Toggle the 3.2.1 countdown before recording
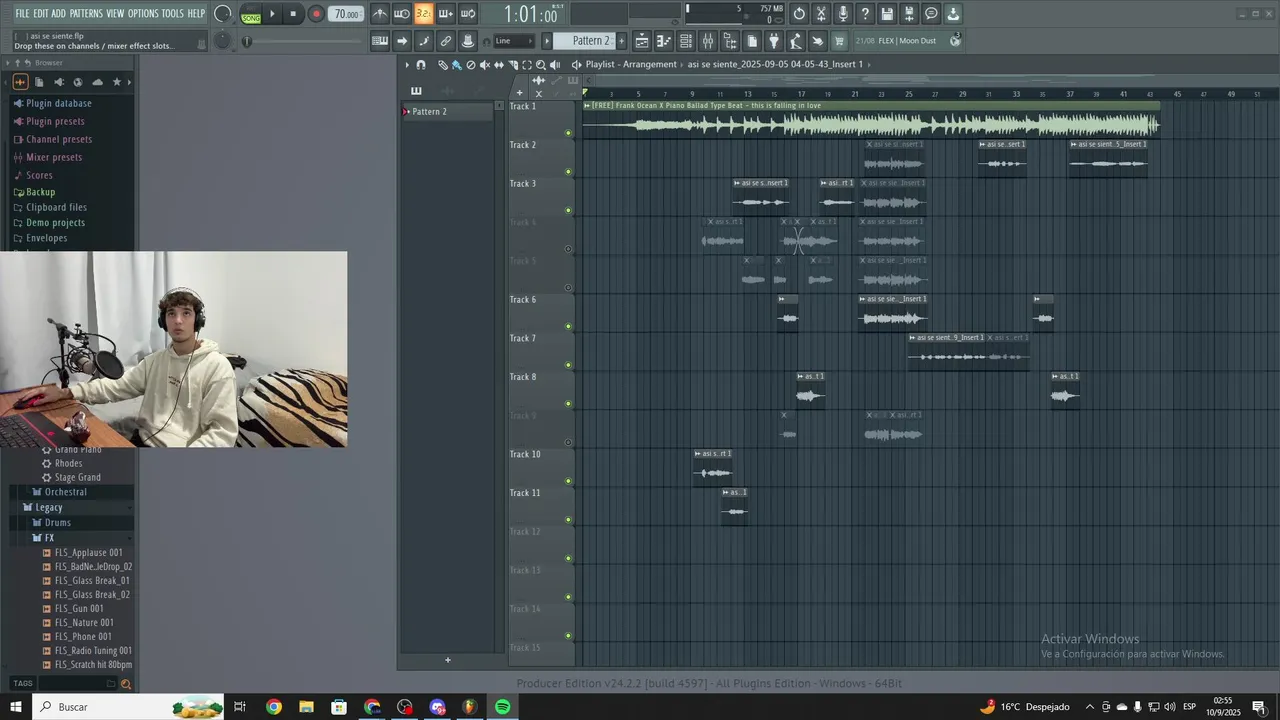 tap(424, 14)
